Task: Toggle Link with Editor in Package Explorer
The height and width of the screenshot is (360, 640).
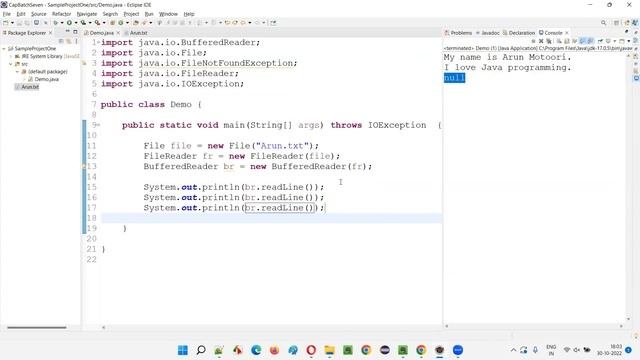Action: tap(69, 41)
